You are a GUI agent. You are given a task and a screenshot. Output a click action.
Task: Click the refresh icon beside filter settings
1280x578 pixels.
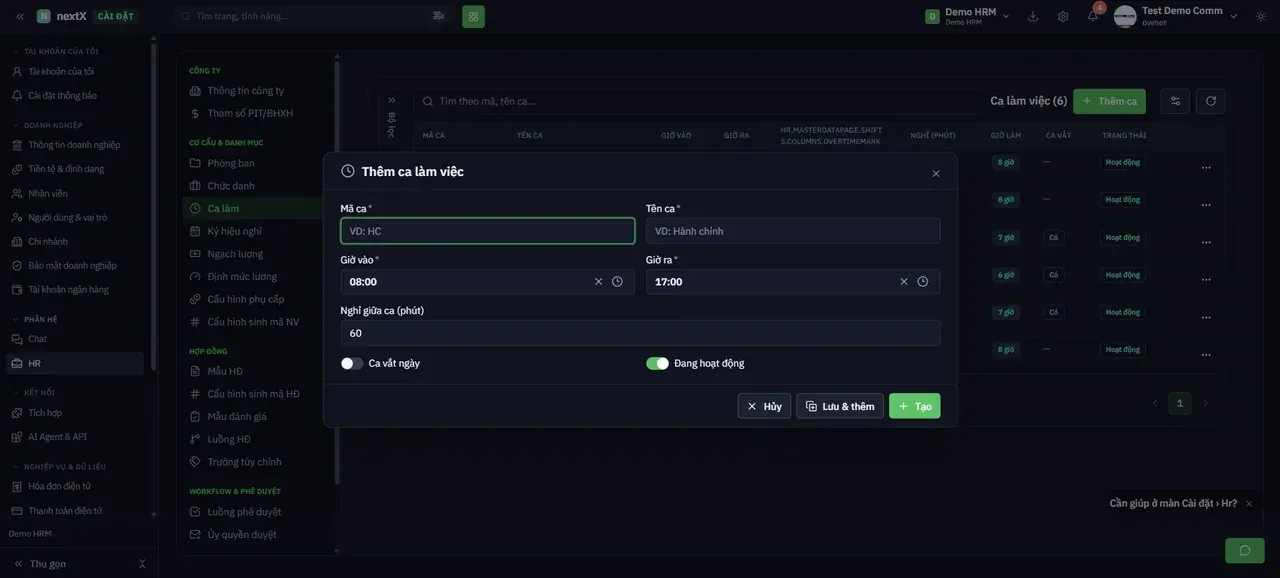[x=1210, y=101]
